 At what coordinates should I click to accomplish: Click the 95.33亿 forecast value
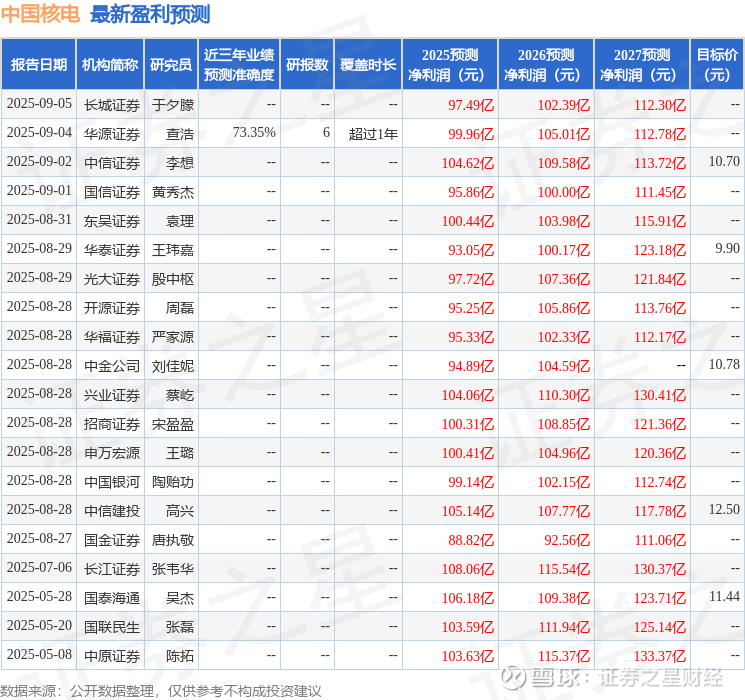pos(471,337)
